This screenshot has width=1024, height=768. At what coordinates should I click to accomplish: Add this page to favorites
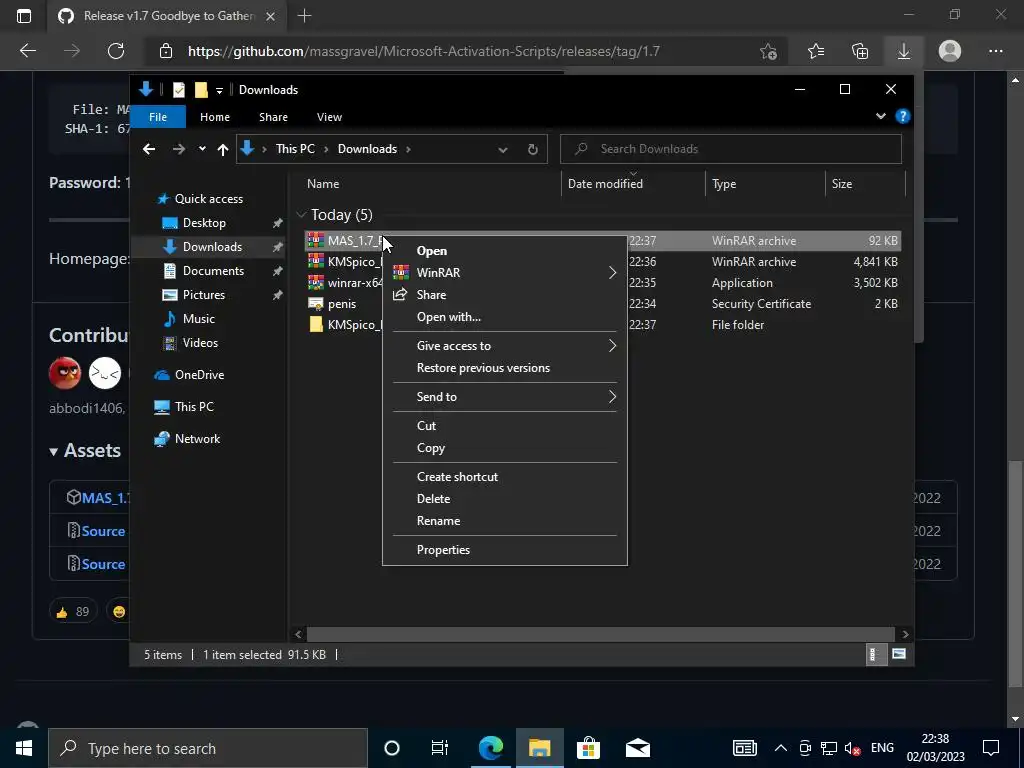pos(769,51)
